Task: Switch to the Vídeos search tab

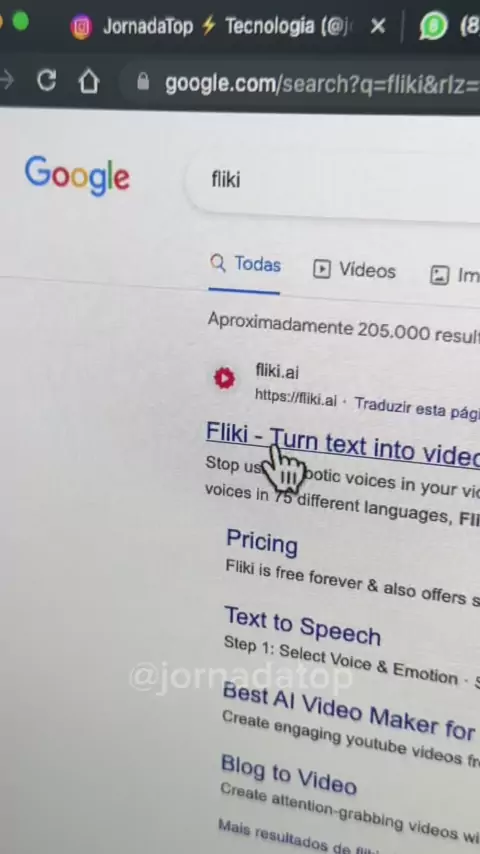Action: [355, 270]
